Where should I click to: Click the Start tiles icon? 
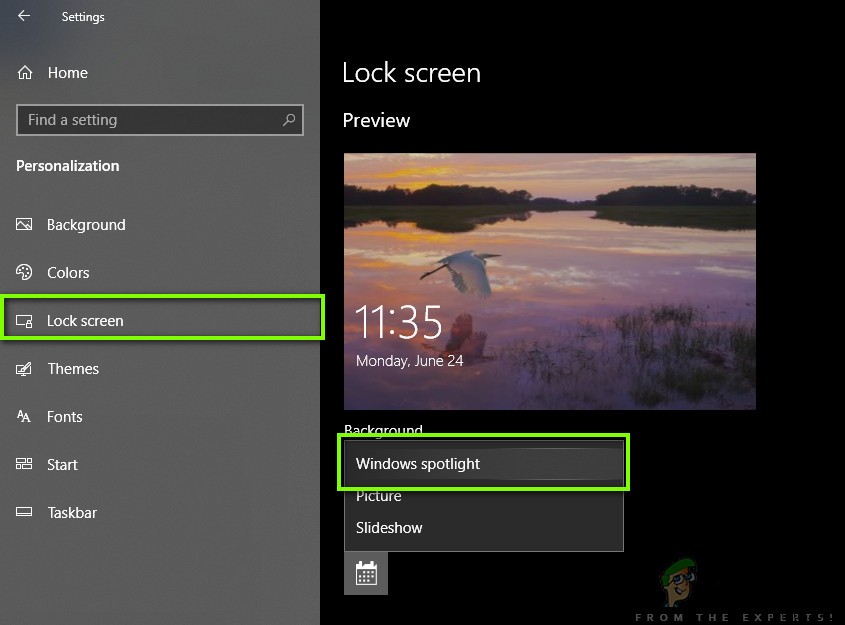click(24, 463)
